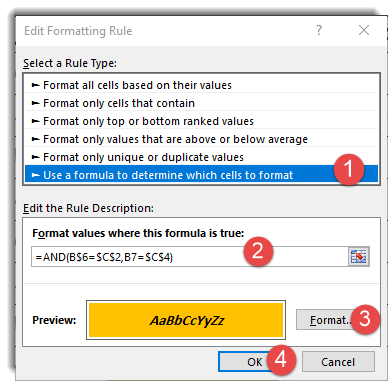Pick 'Format only values that are above or below average'
Viewport: 388px width, 381px height.
point(202,139)
